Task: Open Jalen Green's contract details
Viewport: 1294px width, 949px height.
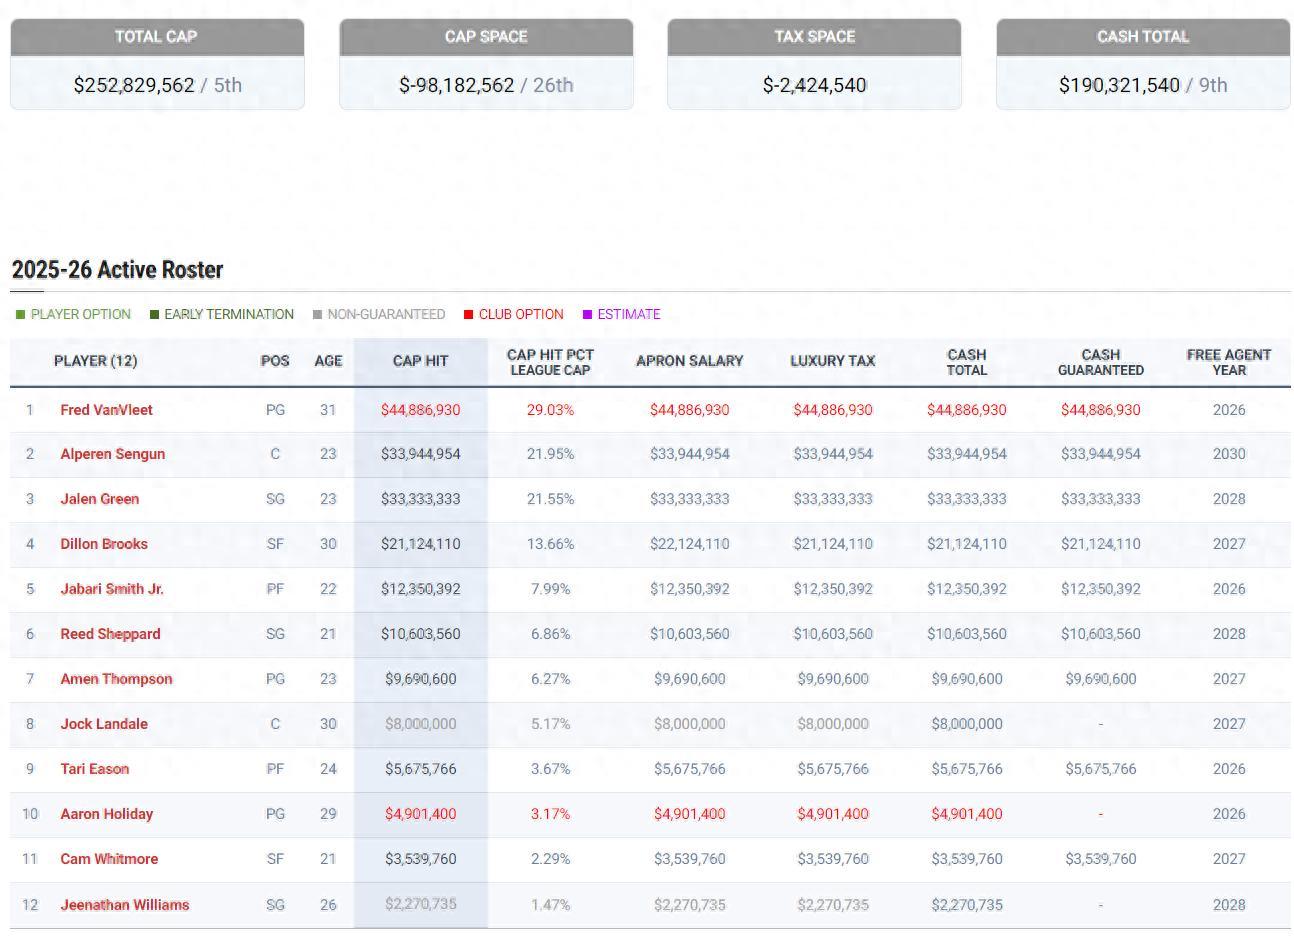Action: [99, 499]
